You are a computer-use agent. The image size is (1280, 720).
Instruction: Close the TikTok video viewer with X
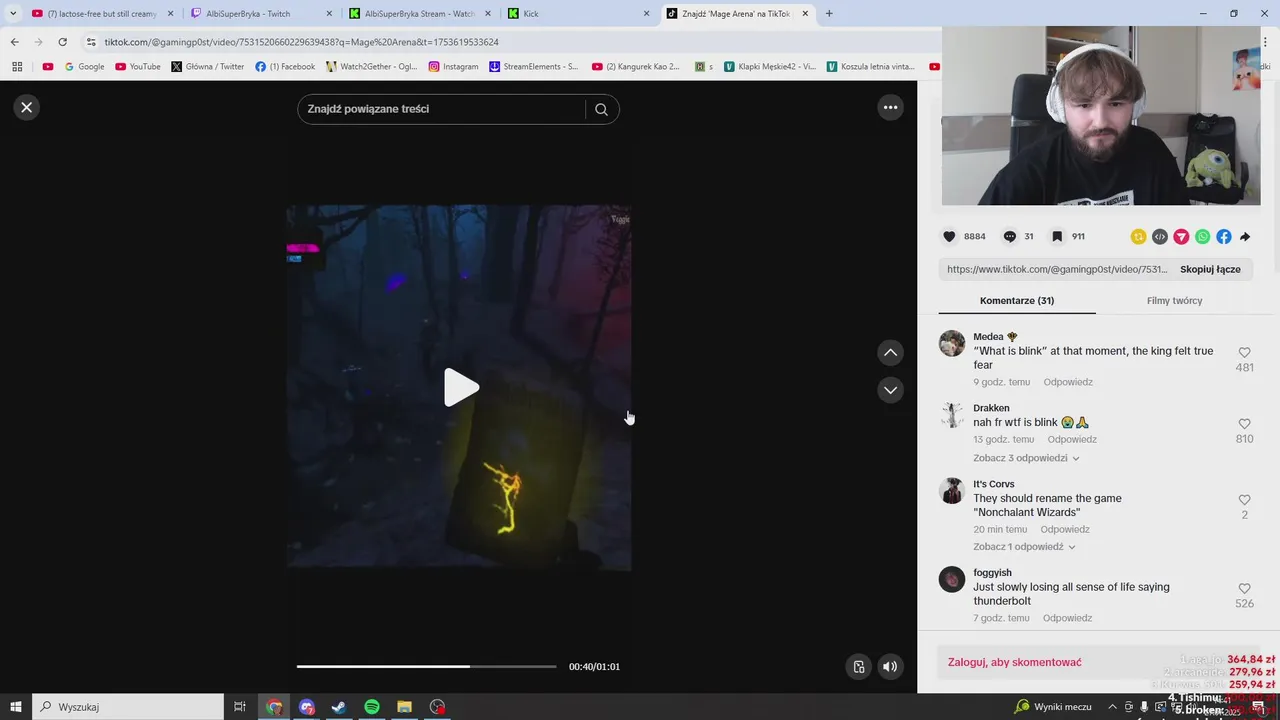(27, 107)
